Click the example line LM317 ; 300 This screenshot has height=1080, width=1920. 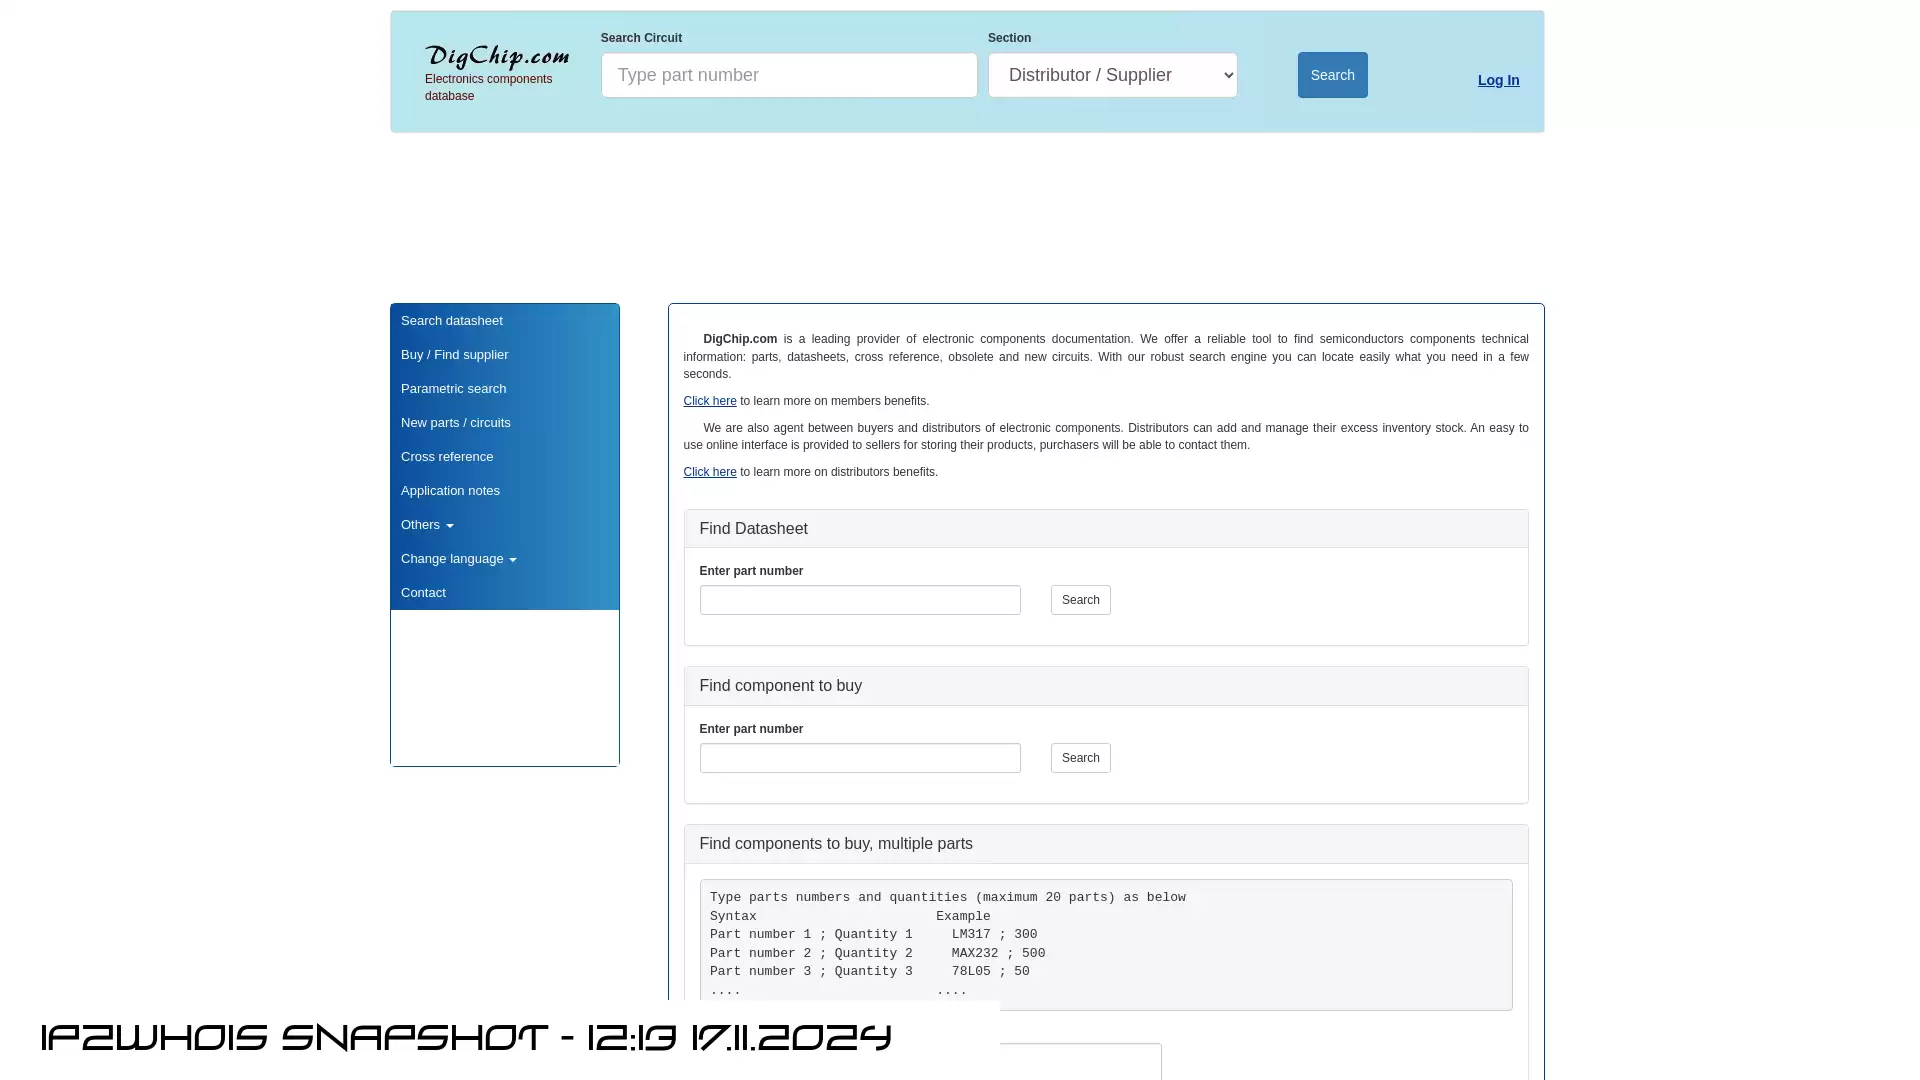[994, 935]
